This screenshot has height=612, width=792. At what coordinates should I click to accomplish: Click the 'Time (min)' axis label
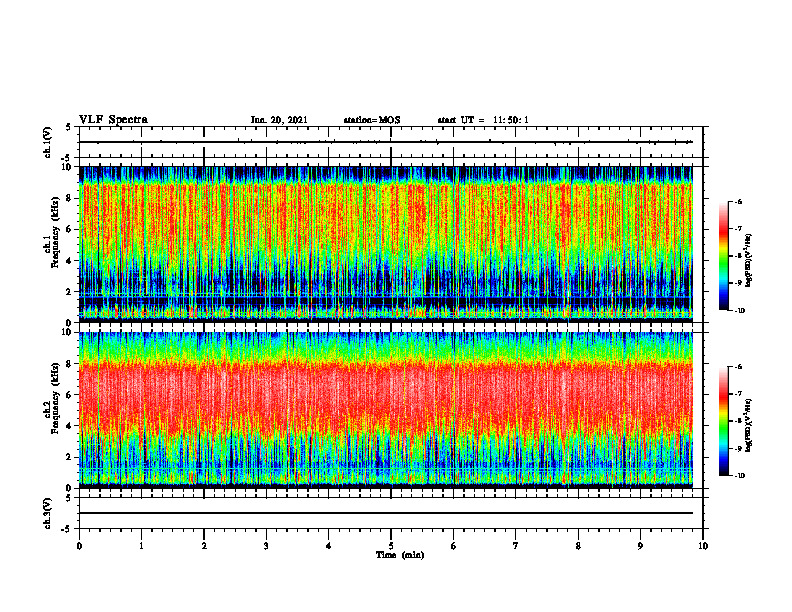pos(400,555)
